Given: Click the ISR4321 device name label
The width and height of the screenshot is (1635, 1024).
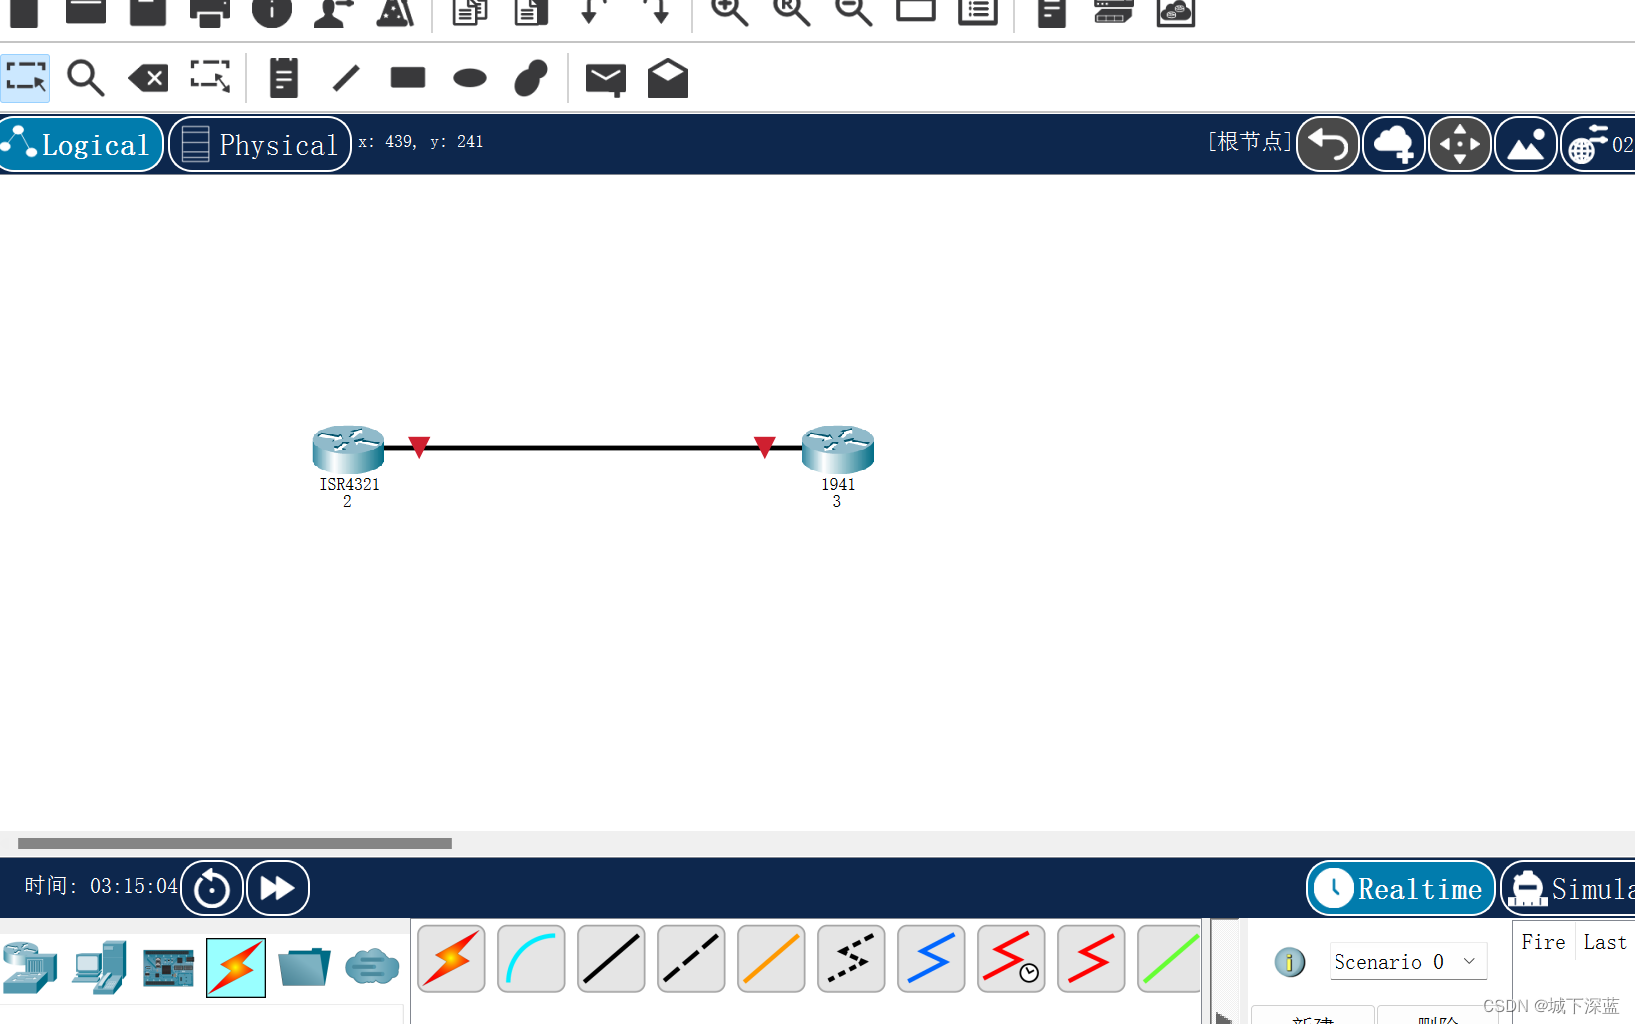Looking at the screenshot, I should click(349, 484).
